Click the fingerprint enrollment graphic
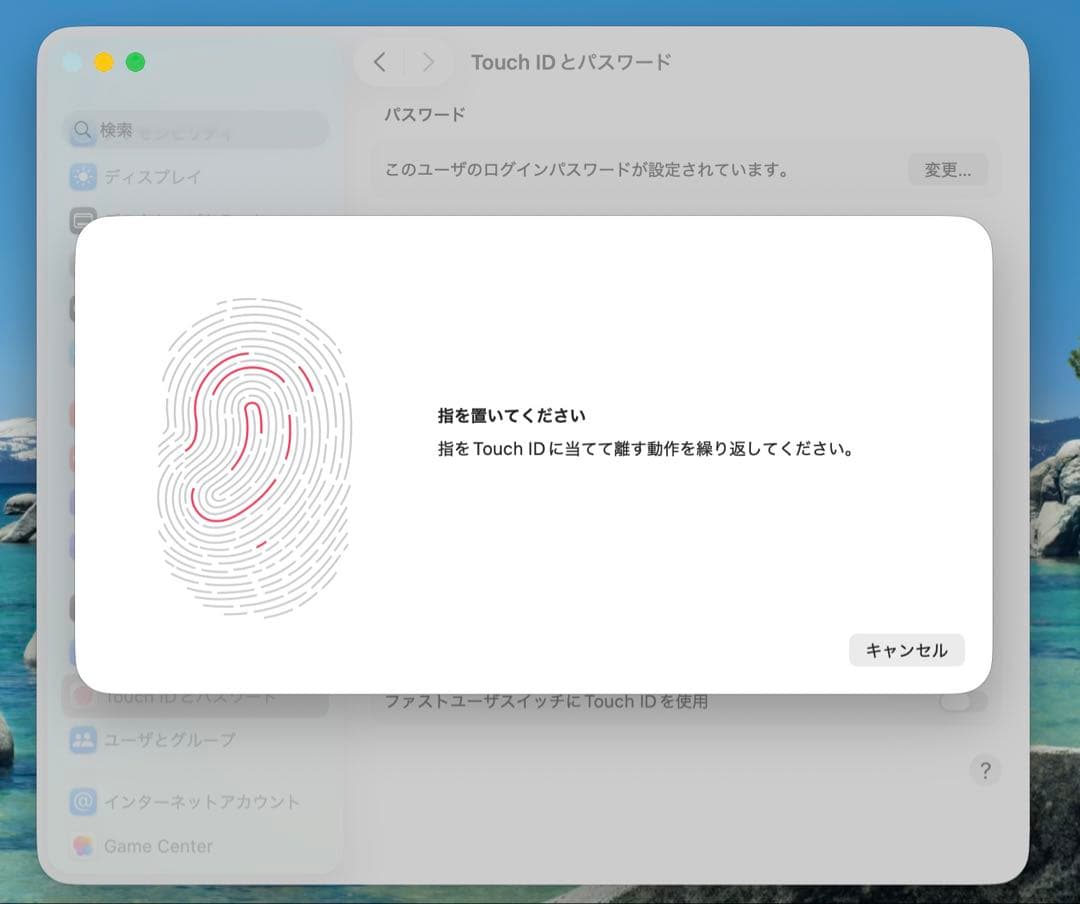 pos(254,456)
